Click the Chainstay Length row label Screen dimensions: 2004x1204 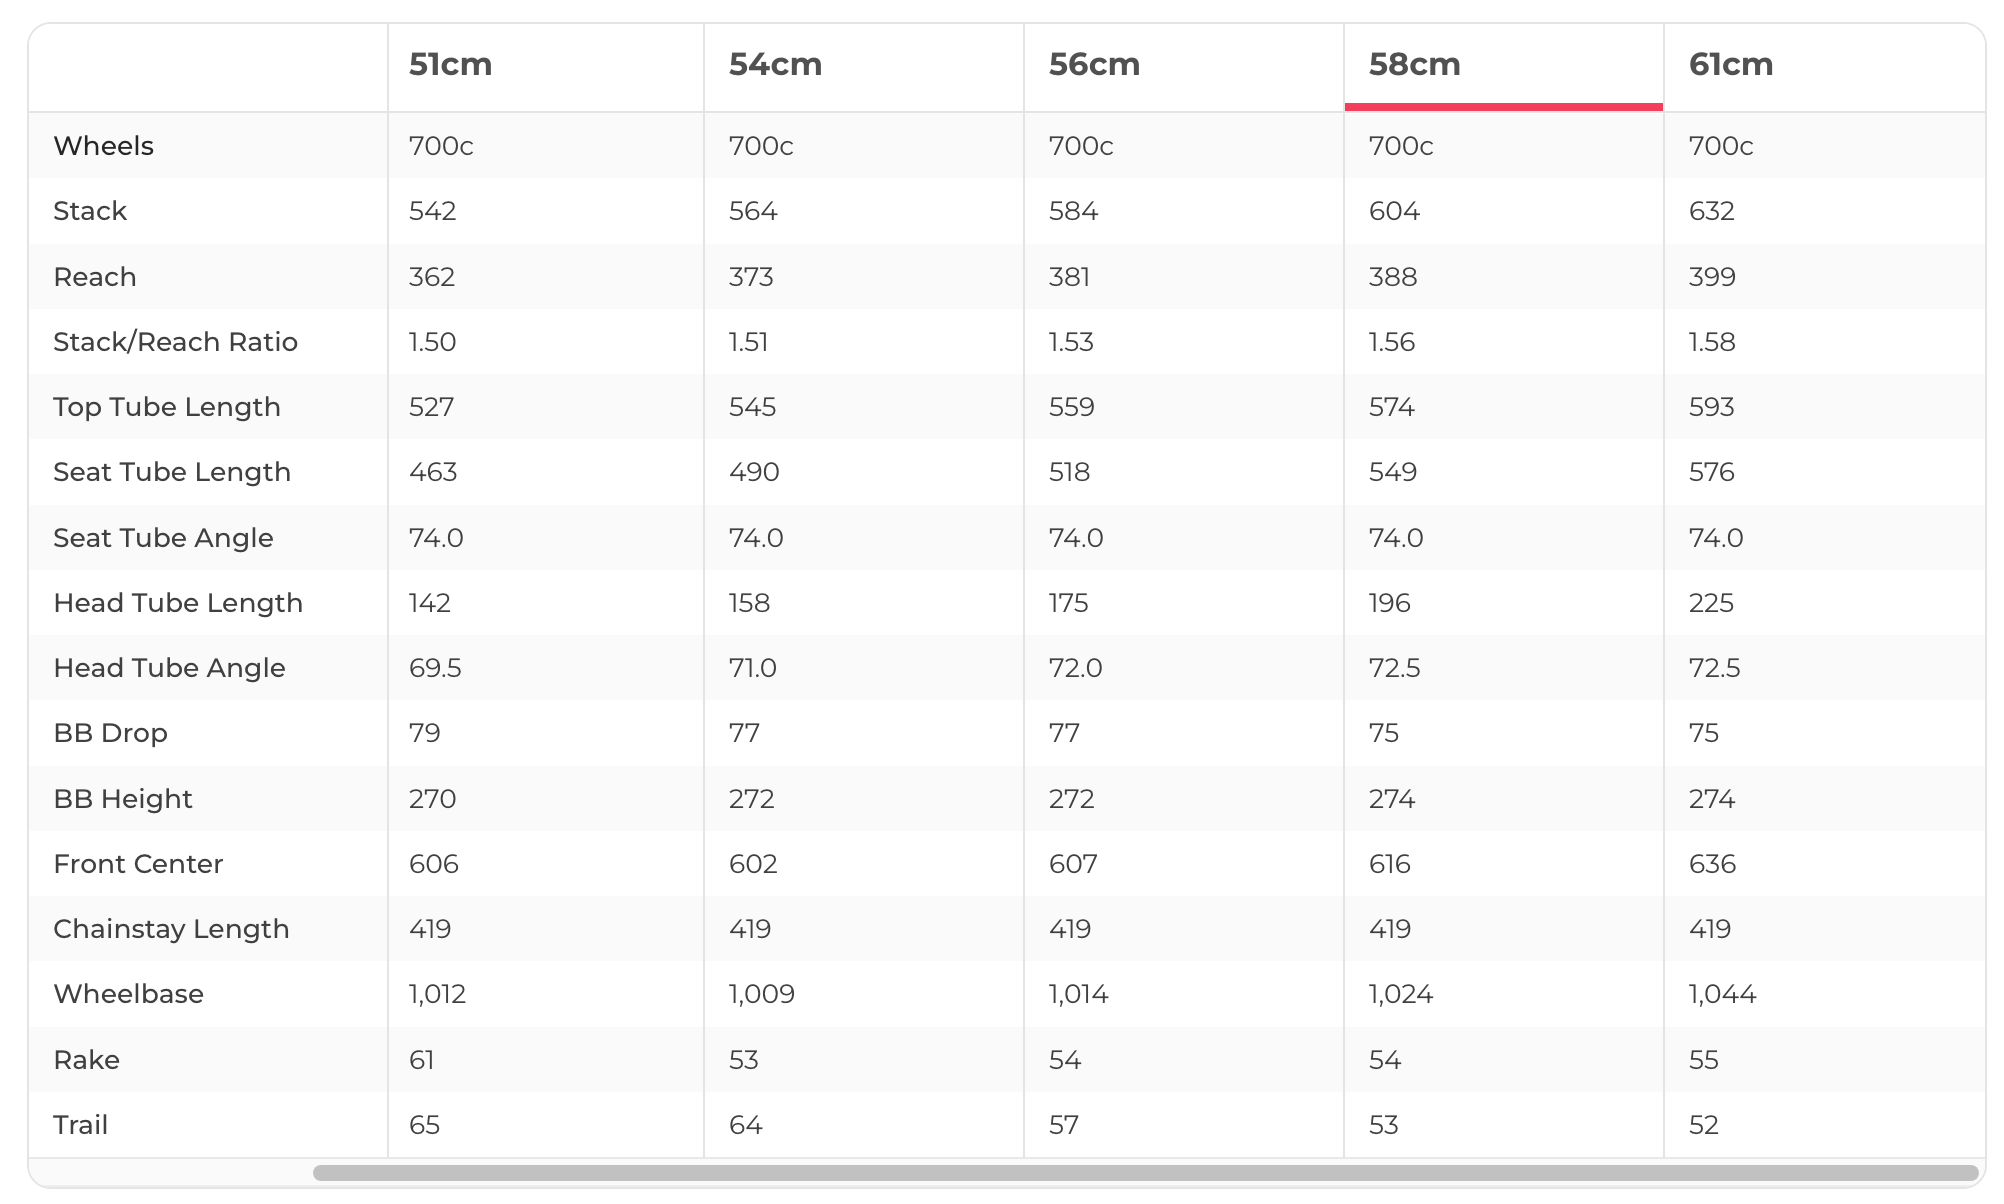pyautogui.click(x=171, y=929)
